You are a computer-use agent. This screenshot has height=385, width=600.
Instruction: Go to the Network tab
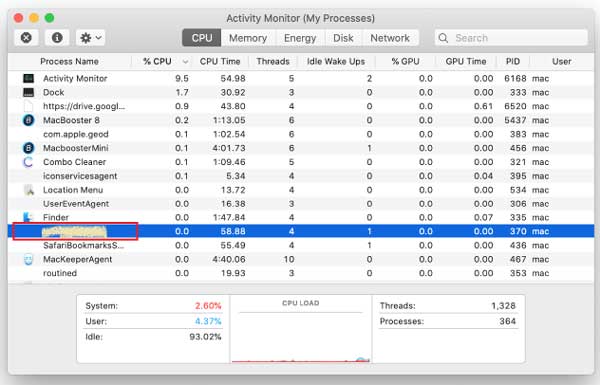pos(390,38)
